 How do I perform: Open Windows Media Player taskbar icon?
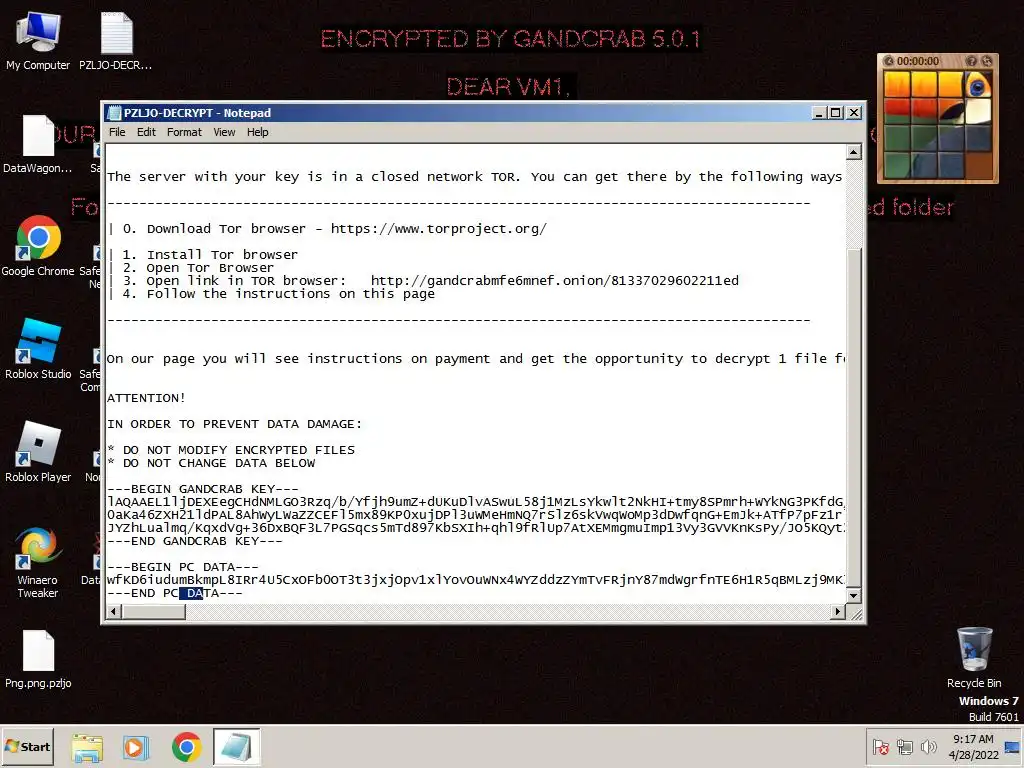[x=136, y=747]
